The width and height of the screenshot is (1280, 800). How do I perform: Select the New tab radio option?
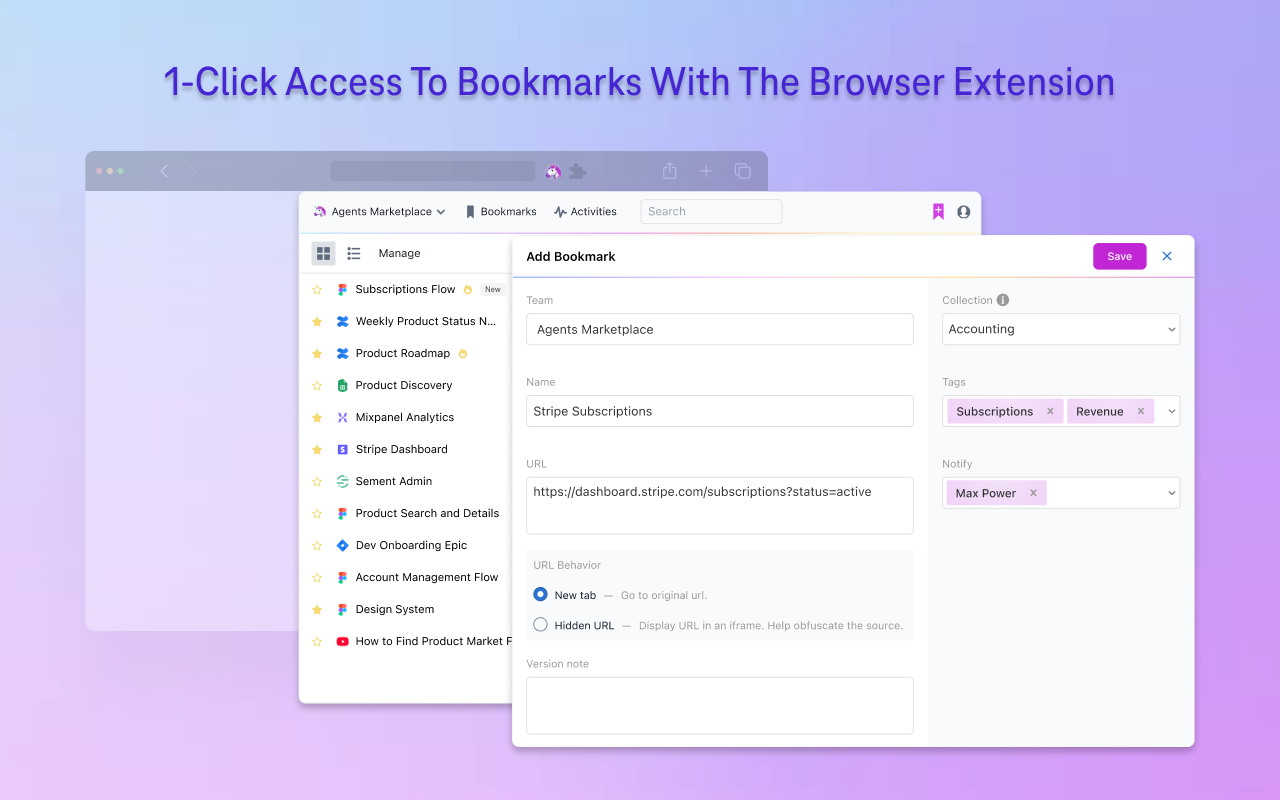(540, 594)
